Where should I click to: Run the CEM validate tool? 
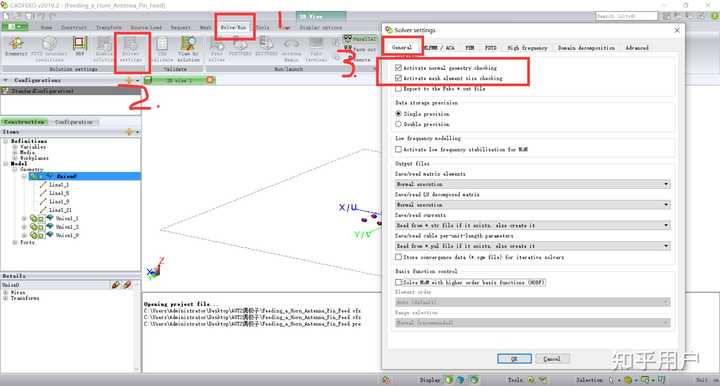(162, 50)
